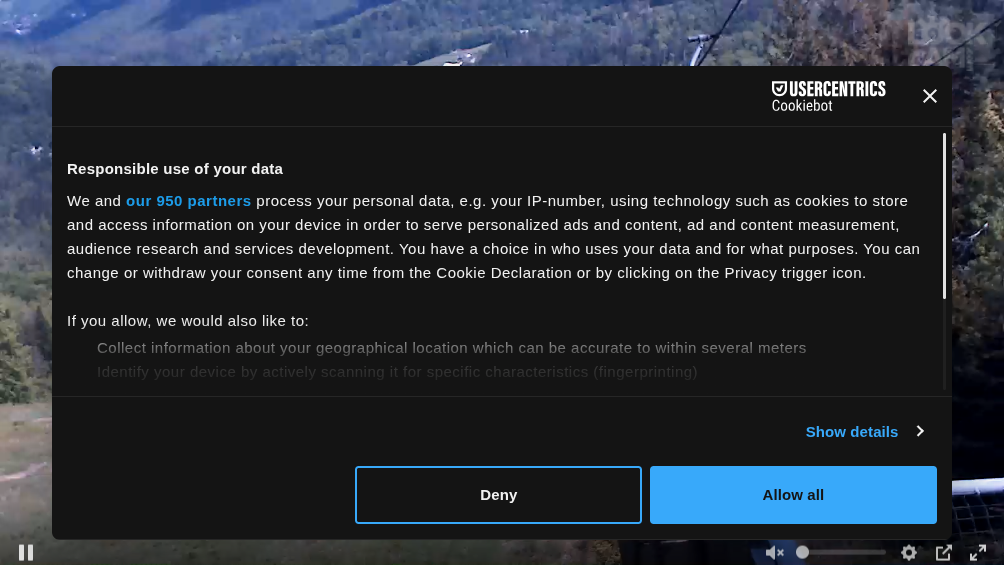The width and height of the screenshot is (1004, 565).
Task: Click the "Cookie Declaration" text in the paragraph
Action: (504, 273)
